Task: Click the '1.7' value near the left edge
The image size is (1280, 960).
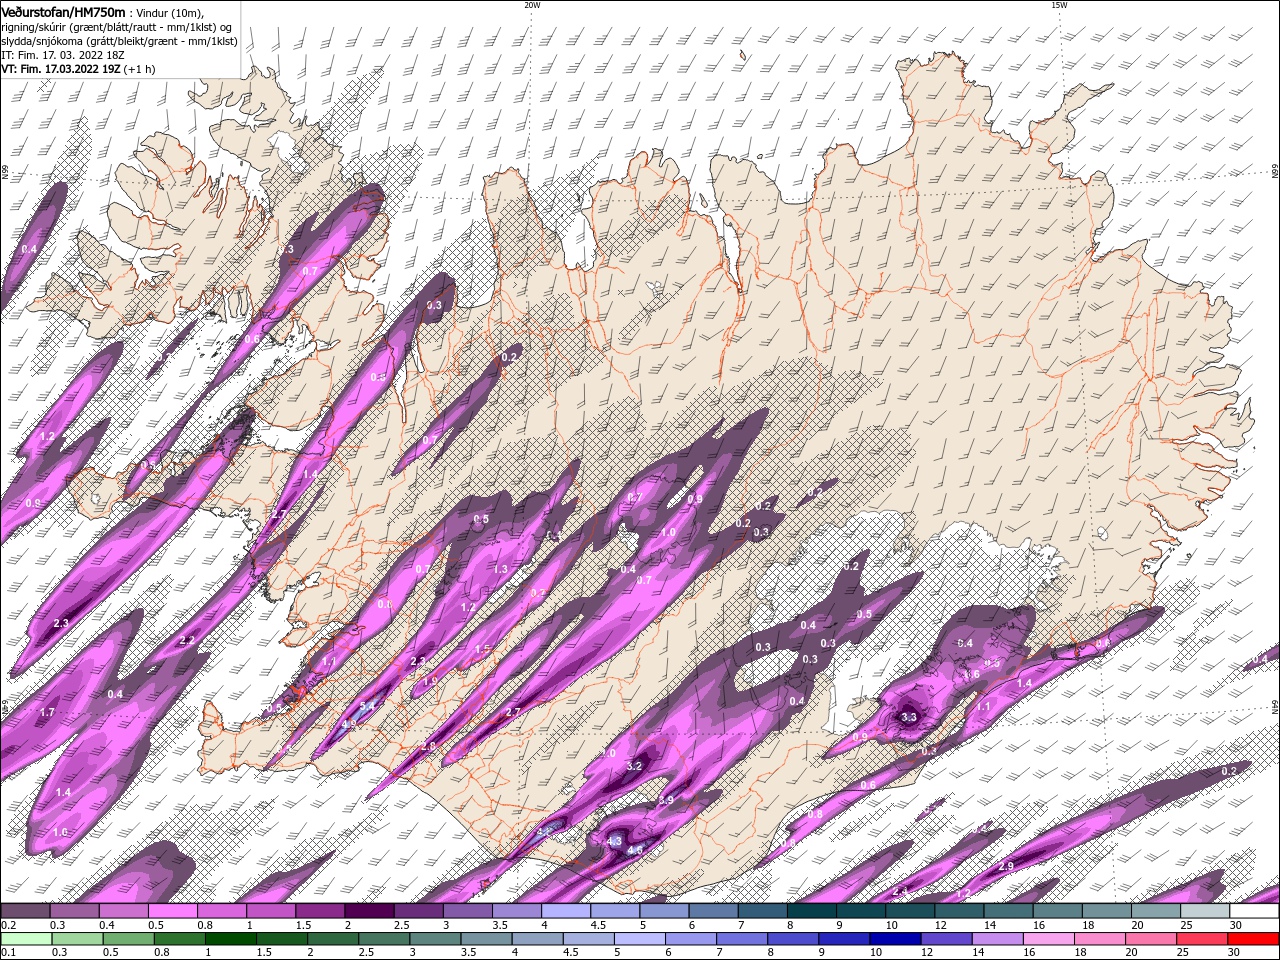Action: pyautogui.click(x=46, y=712)
